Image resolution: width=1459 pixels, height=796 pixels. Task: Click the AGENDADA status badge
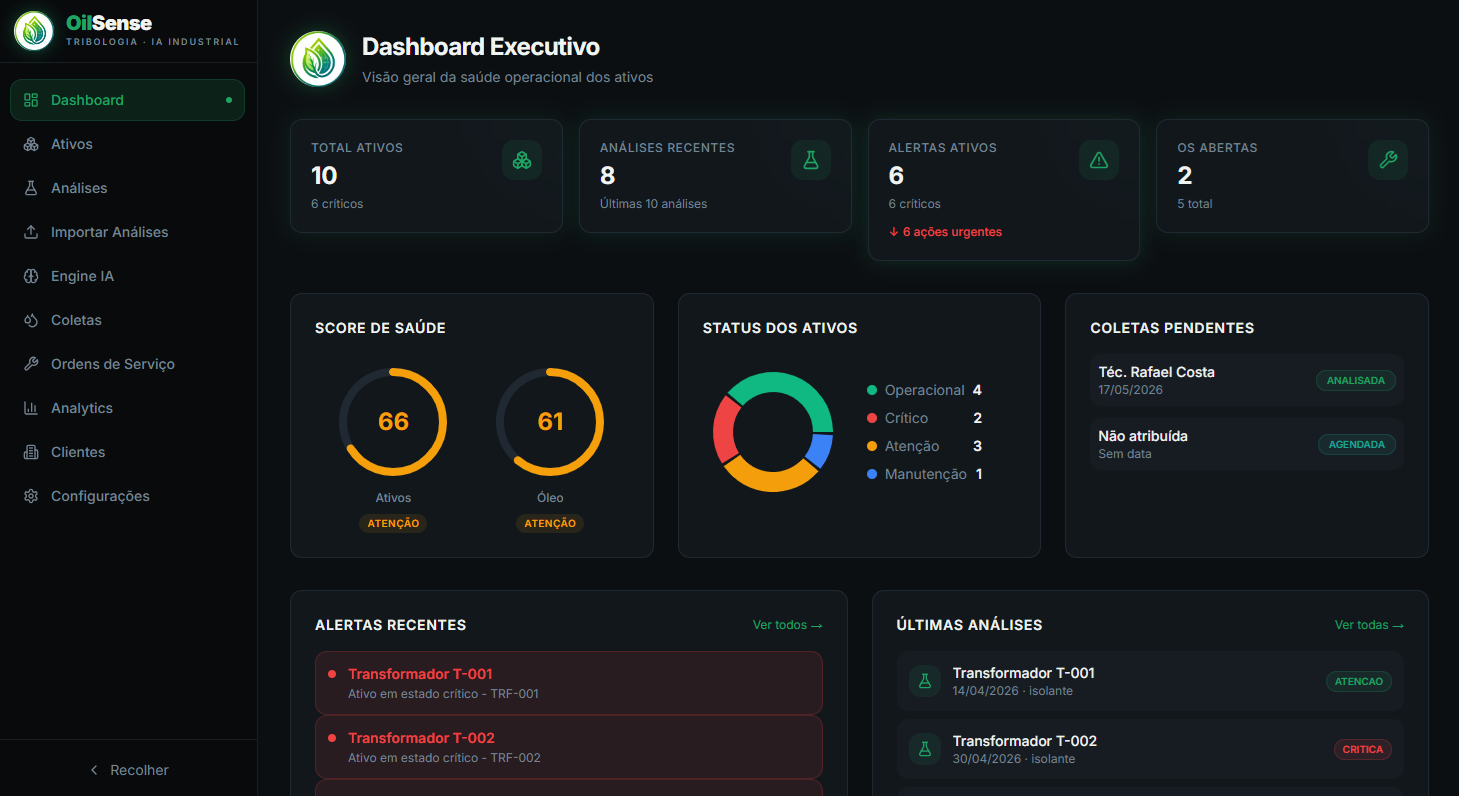(1356, 444)
